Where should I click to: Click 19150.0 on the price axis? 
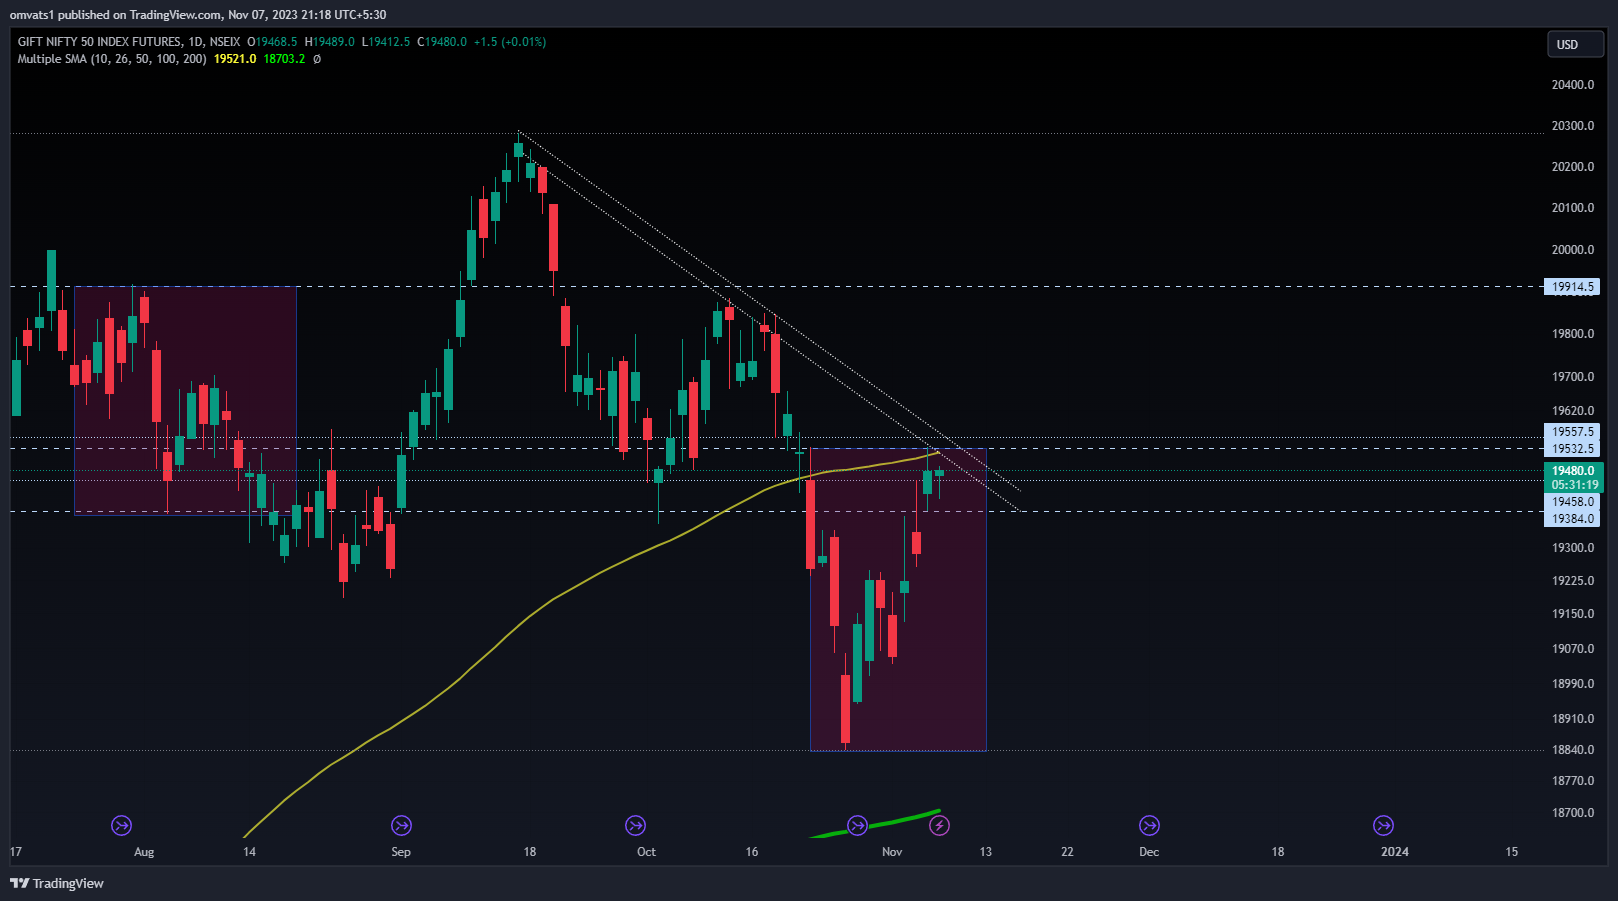point(1573,614)
